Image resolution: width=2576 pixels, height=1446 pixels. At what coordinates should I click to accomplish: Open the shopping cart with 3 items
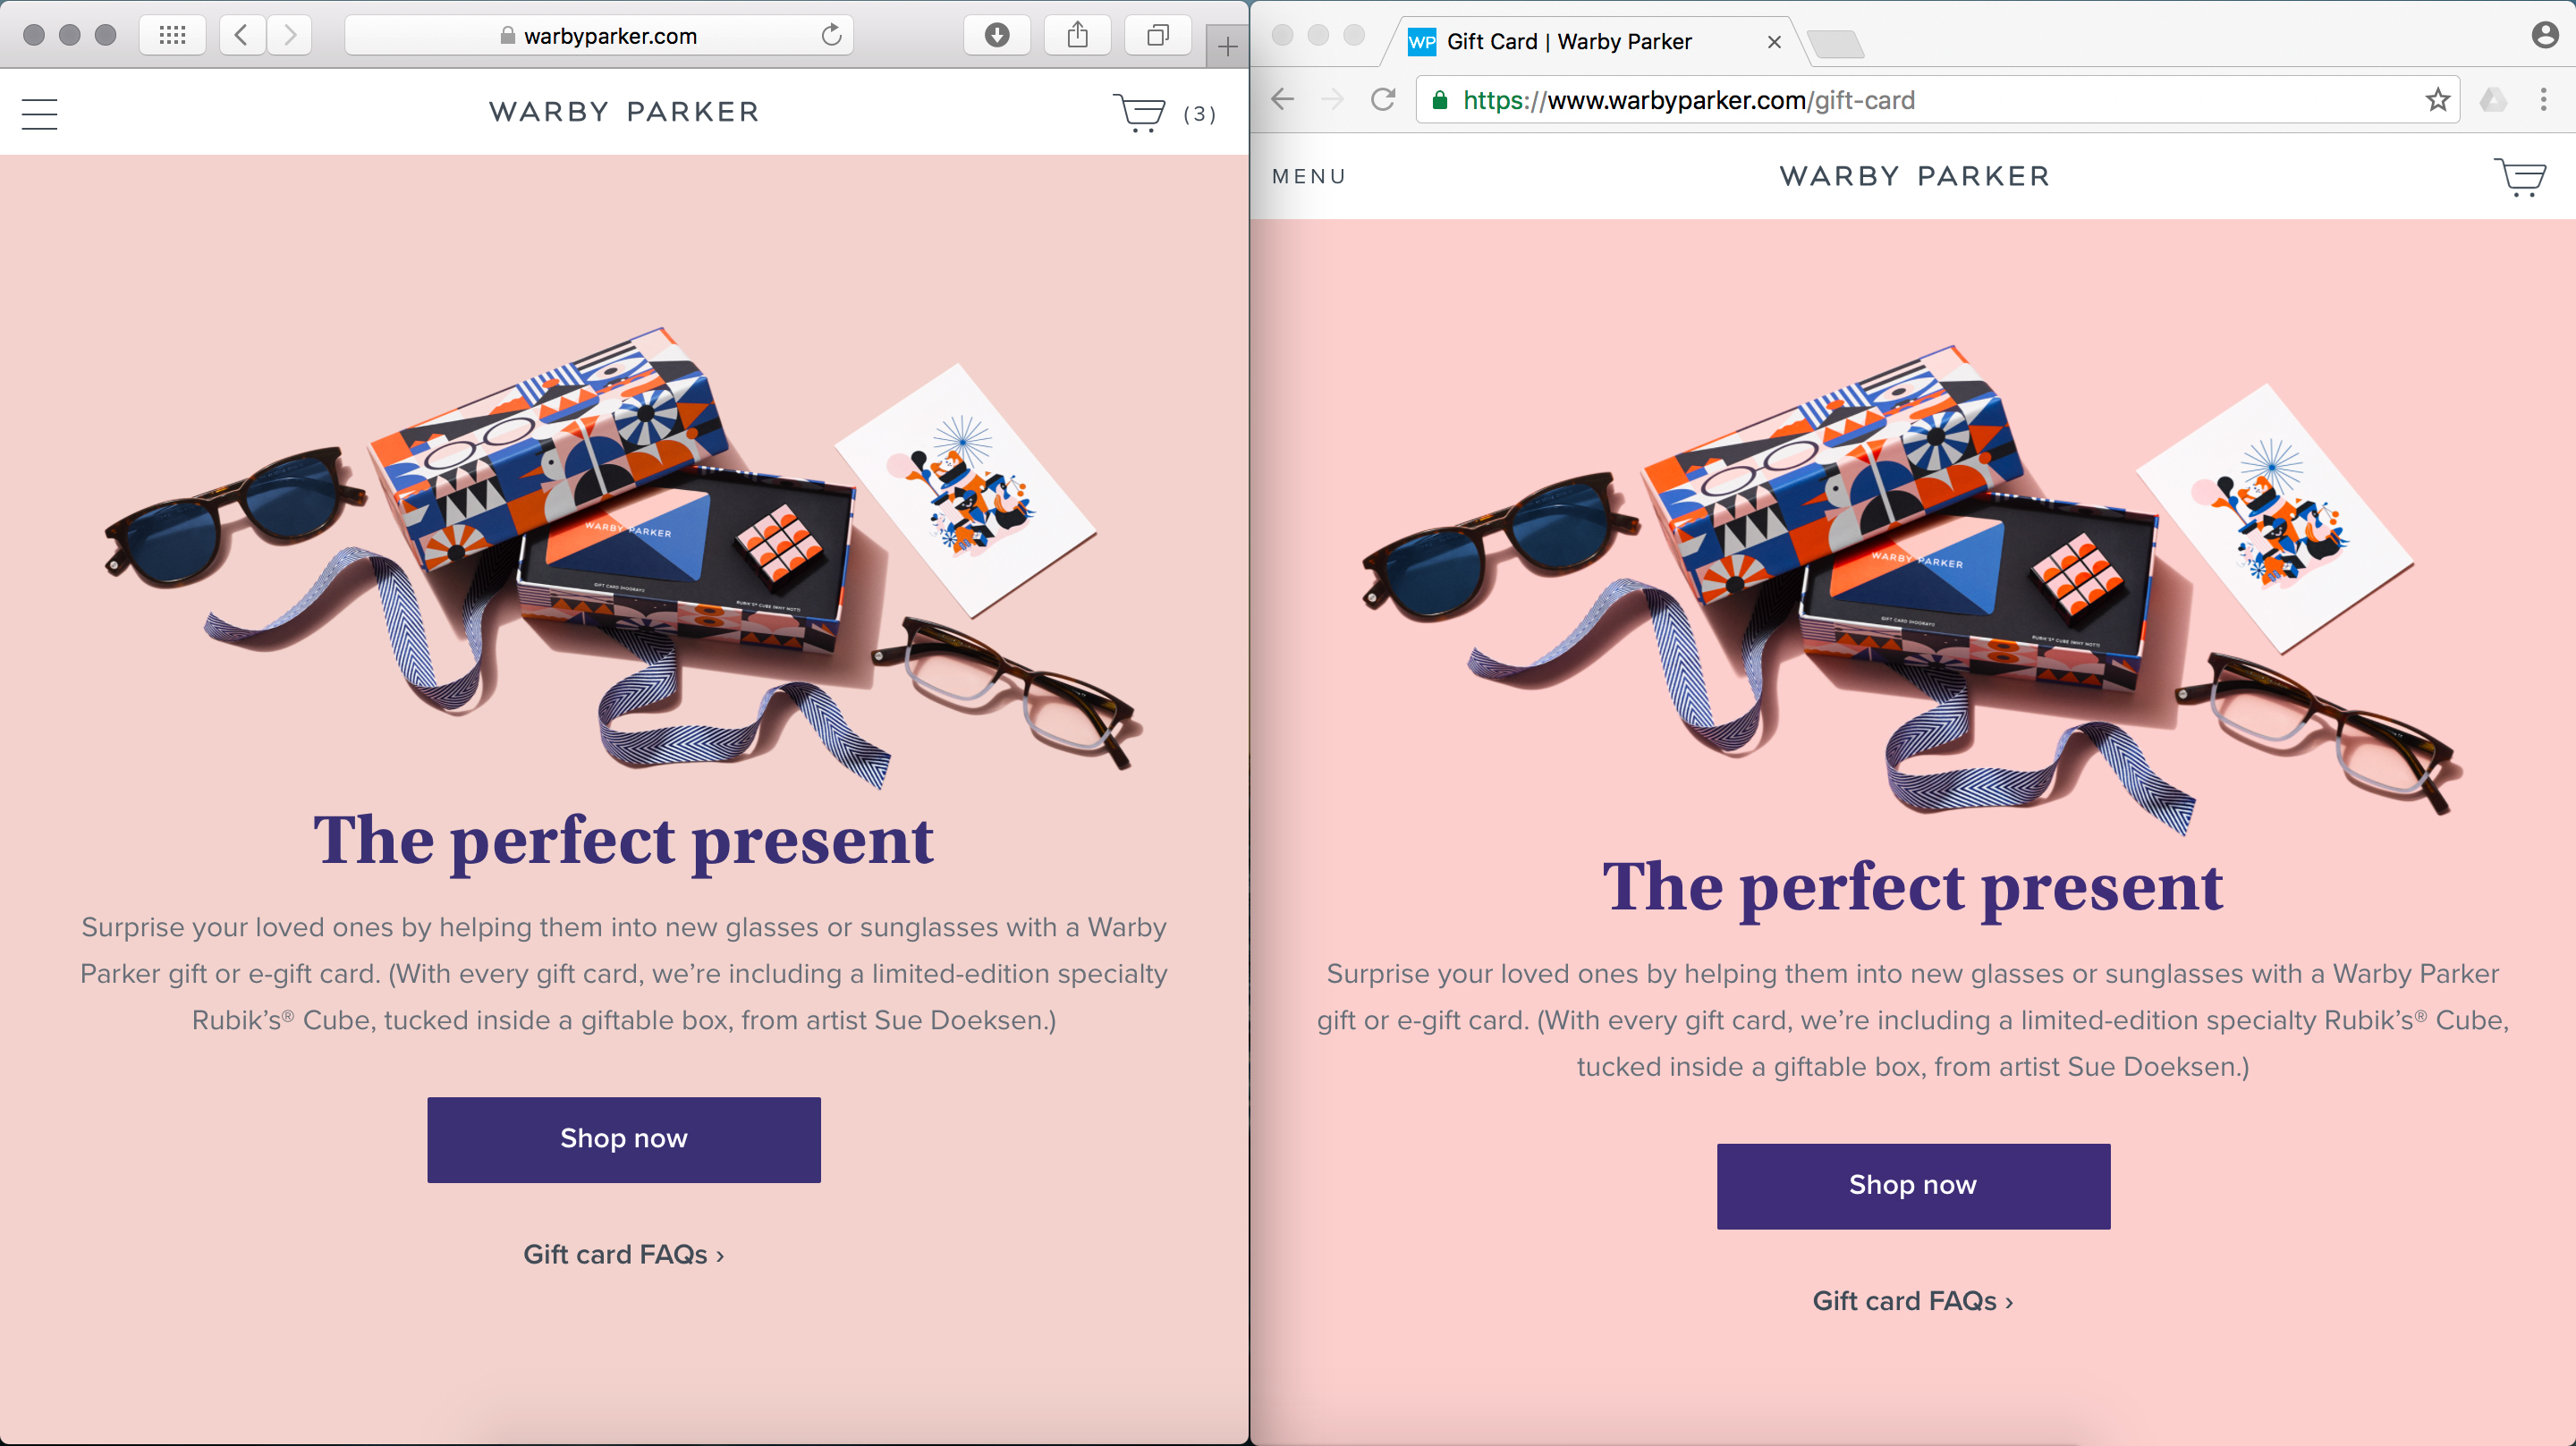tap(1140, 113)
